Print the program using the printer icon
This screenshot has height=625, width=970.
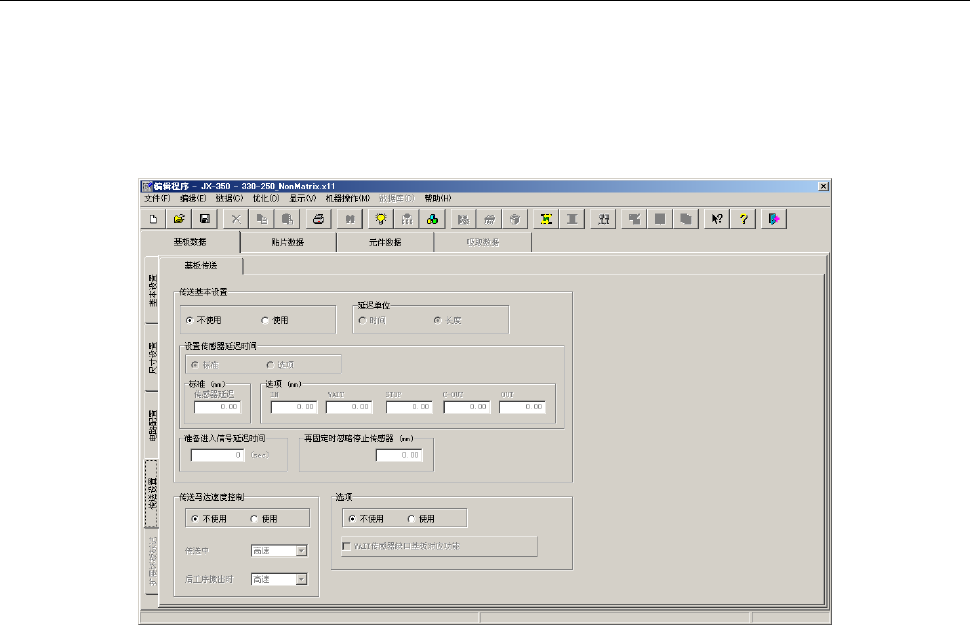tap(319, 219)
